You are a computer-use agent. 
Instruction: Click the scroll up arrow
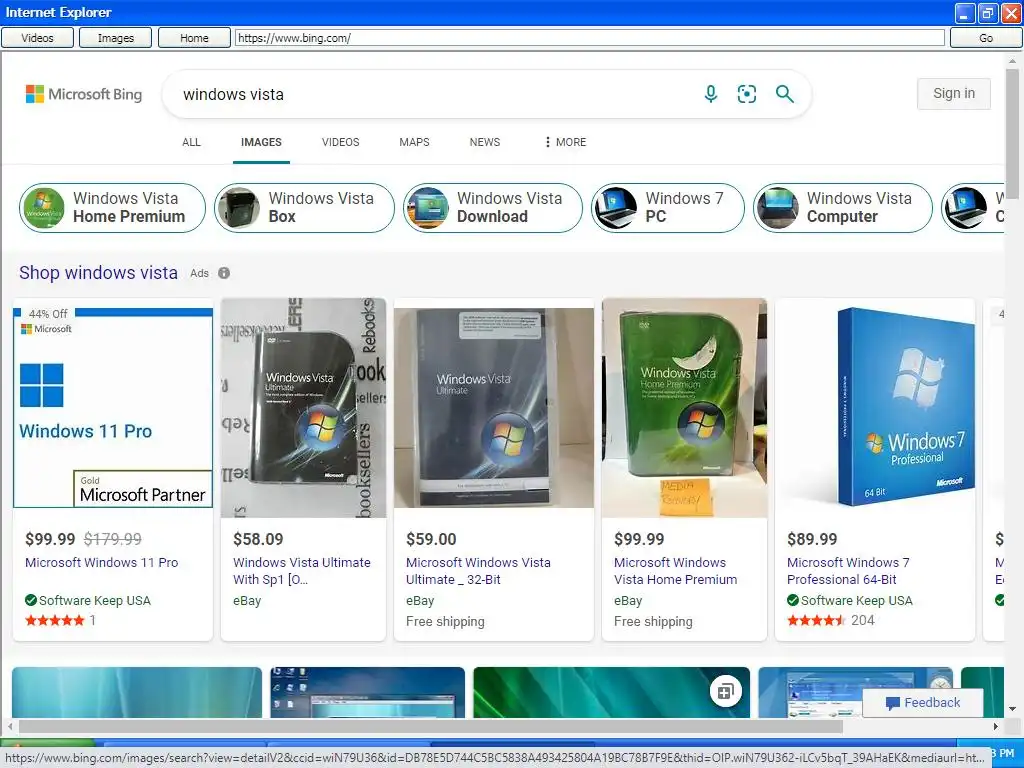pyautogui.click(x=1012, y=60)
